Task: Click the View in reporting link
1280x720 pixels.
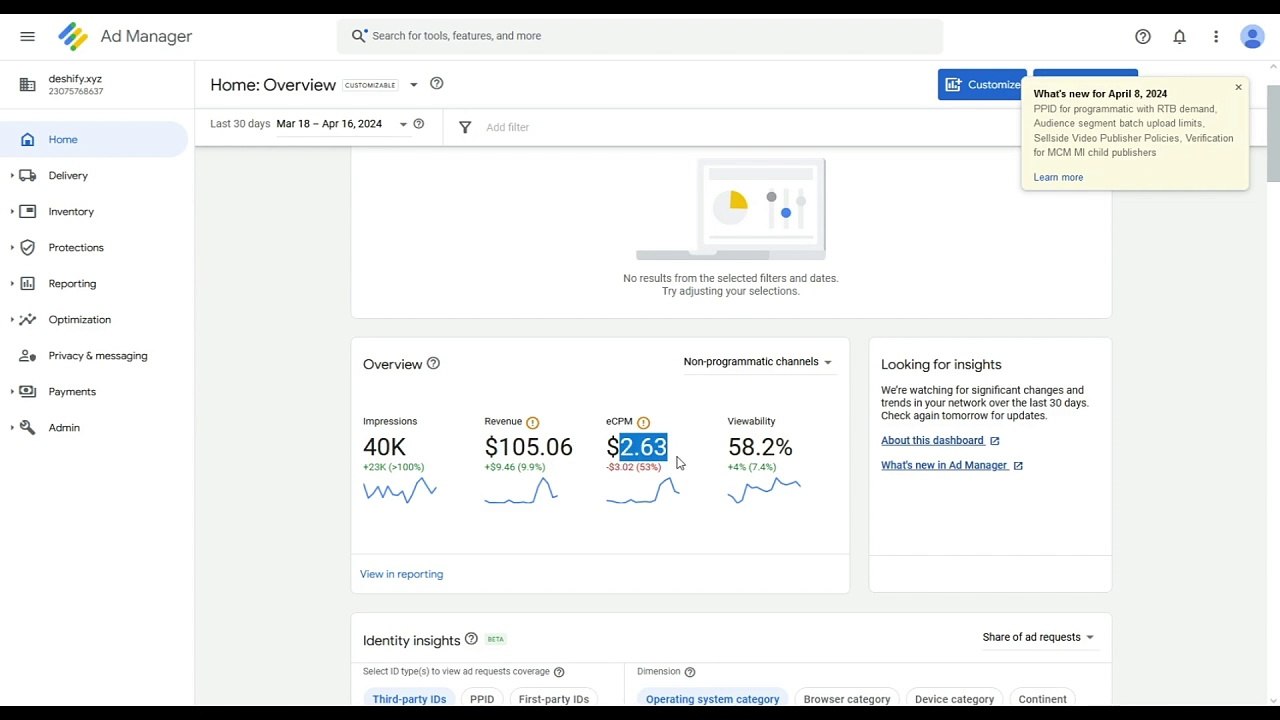Action: coord(401,574)
